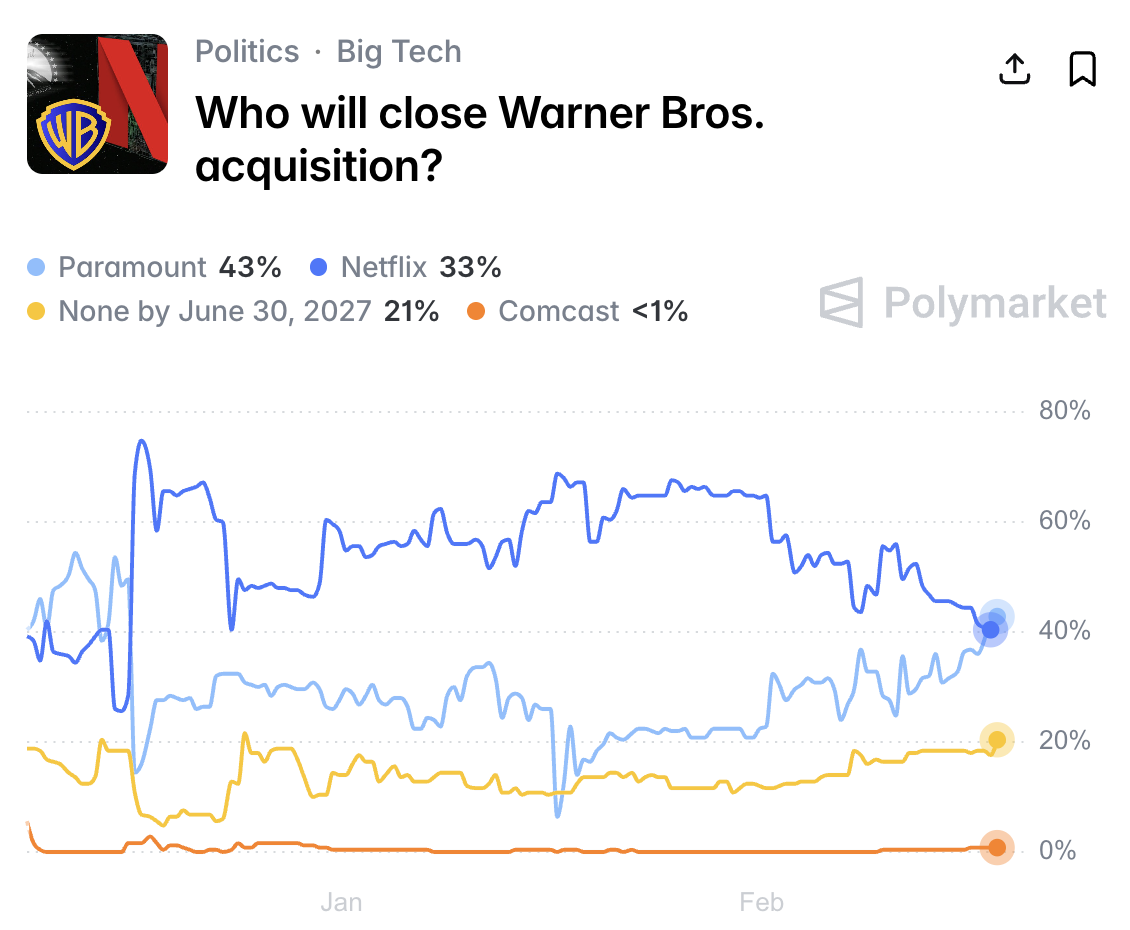Select the Netflix 33% legend label
Screen dimensions: 1130x930
pyautogui.click(x=421, y=268)
